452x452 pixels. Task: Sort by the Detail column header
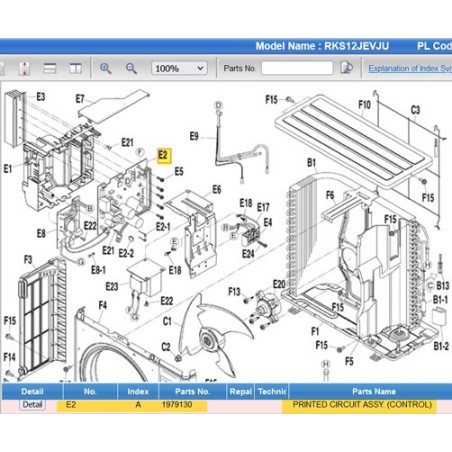(32, 391)
